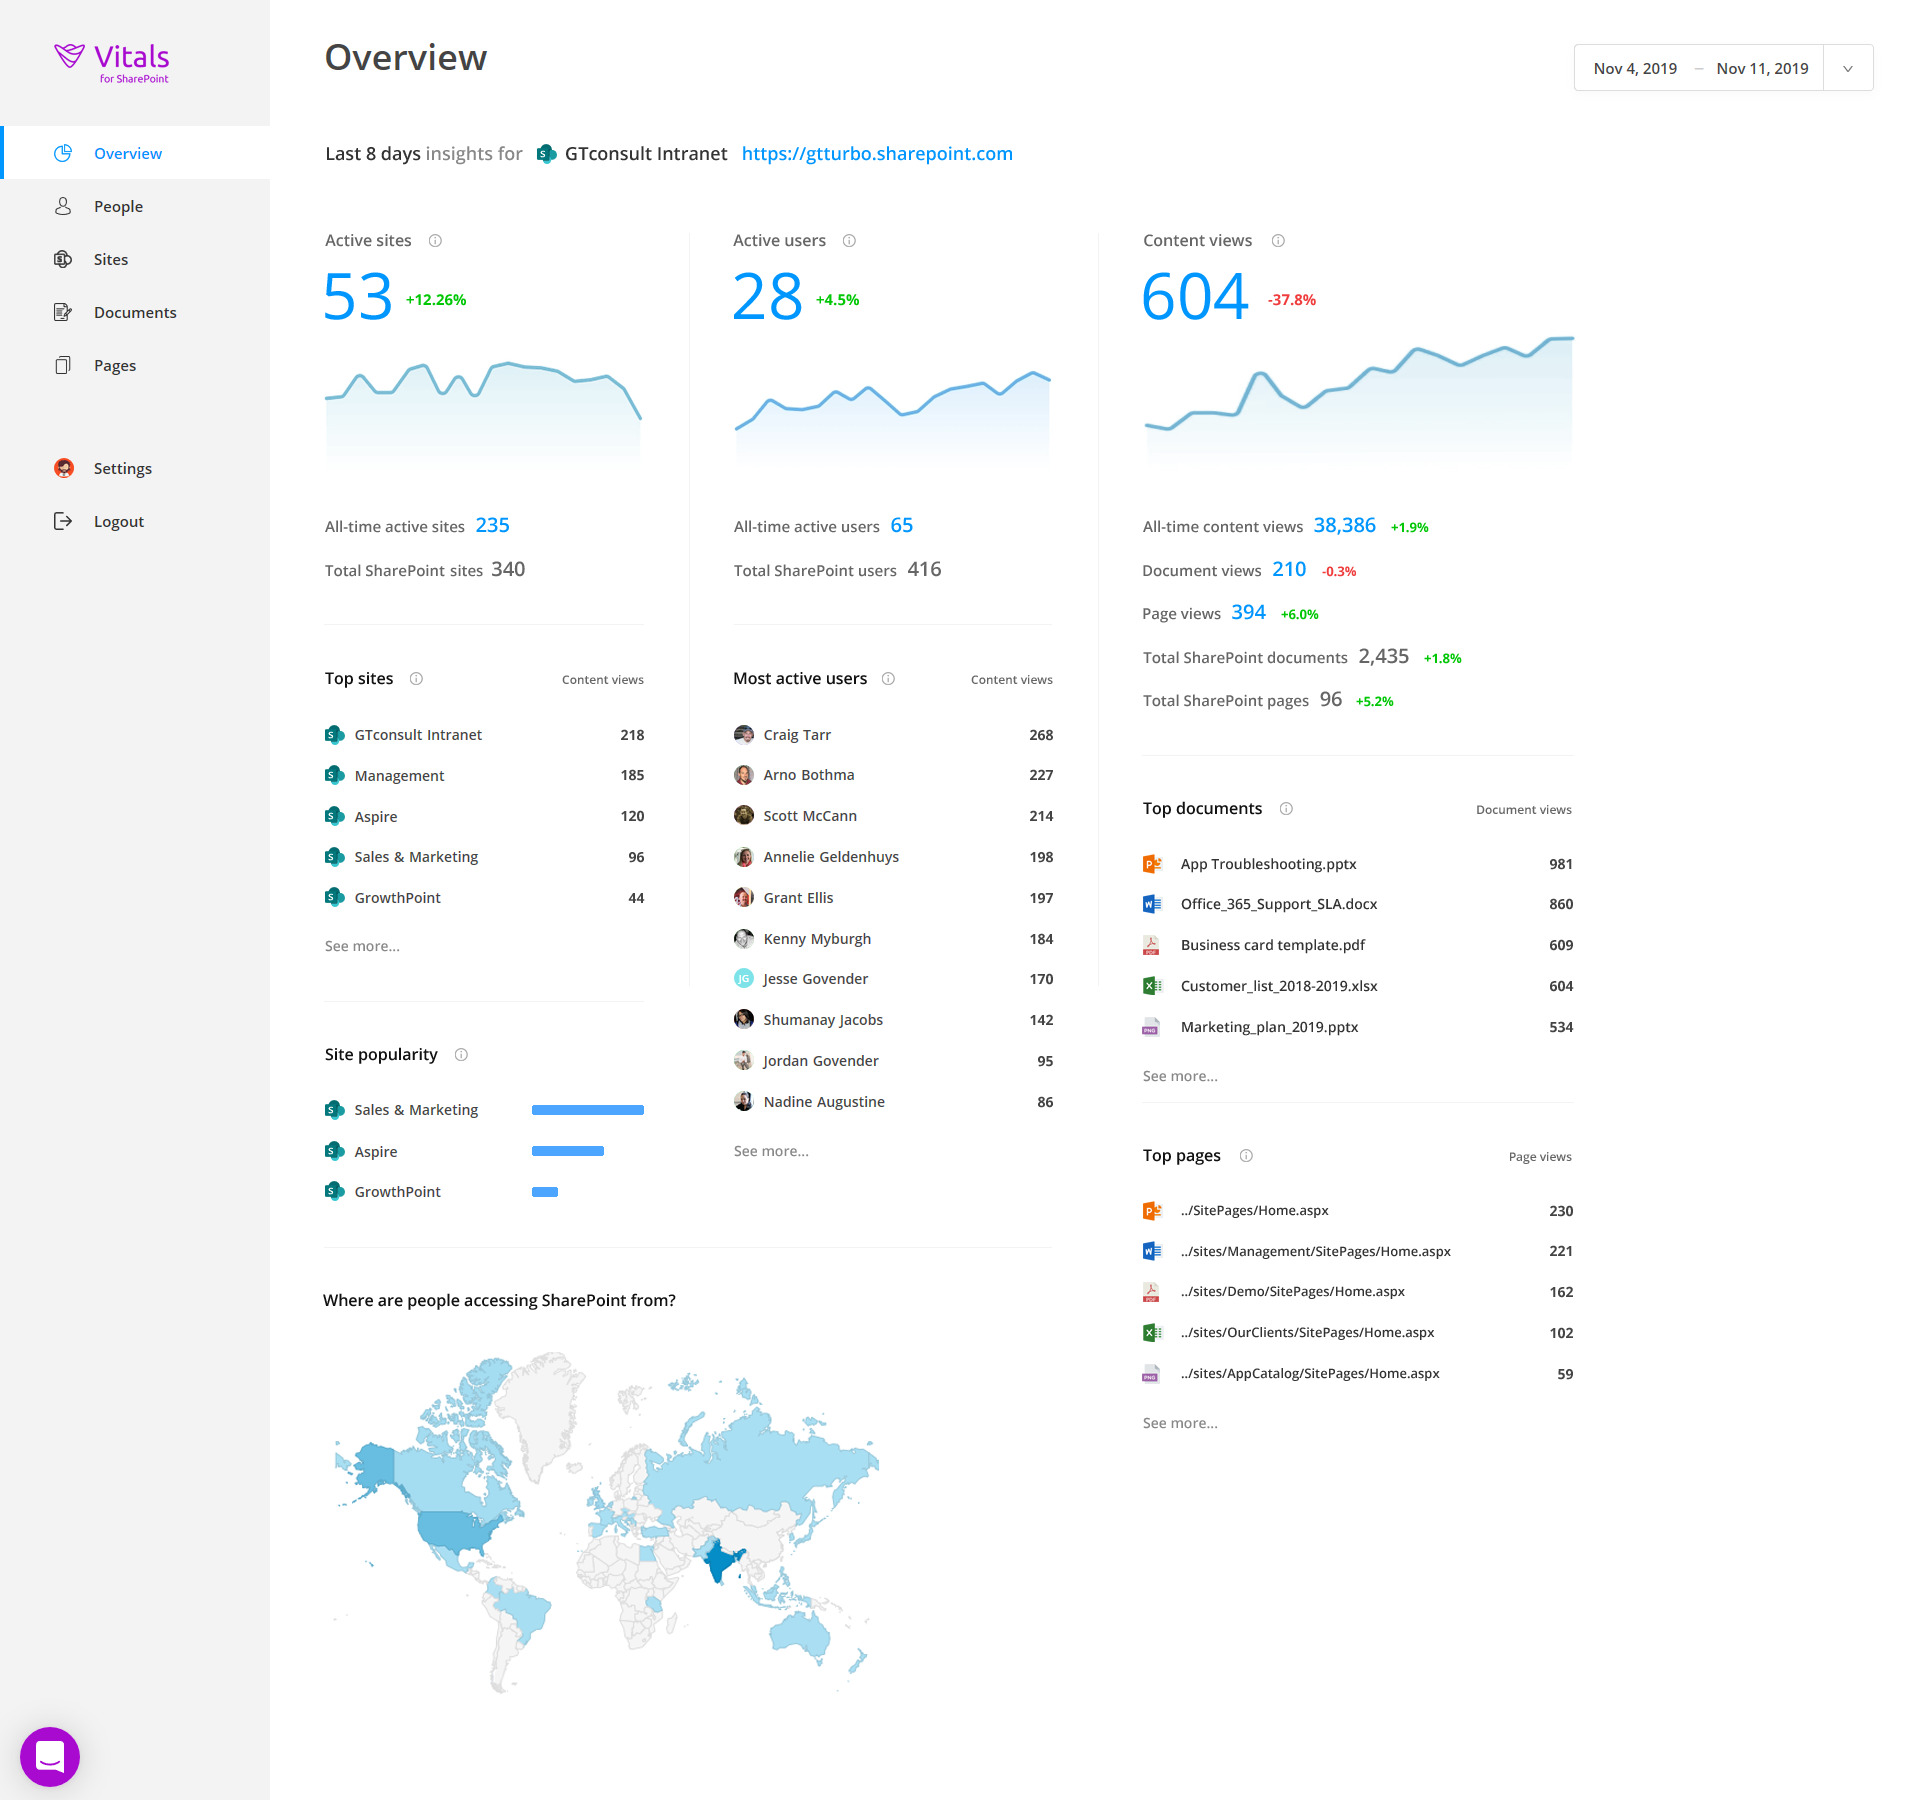This screenshot has width=1915, height=1800.
Task: Click PowerPoint icon for App Troubleshooting.pptx
Action: tap(1152, 864)
